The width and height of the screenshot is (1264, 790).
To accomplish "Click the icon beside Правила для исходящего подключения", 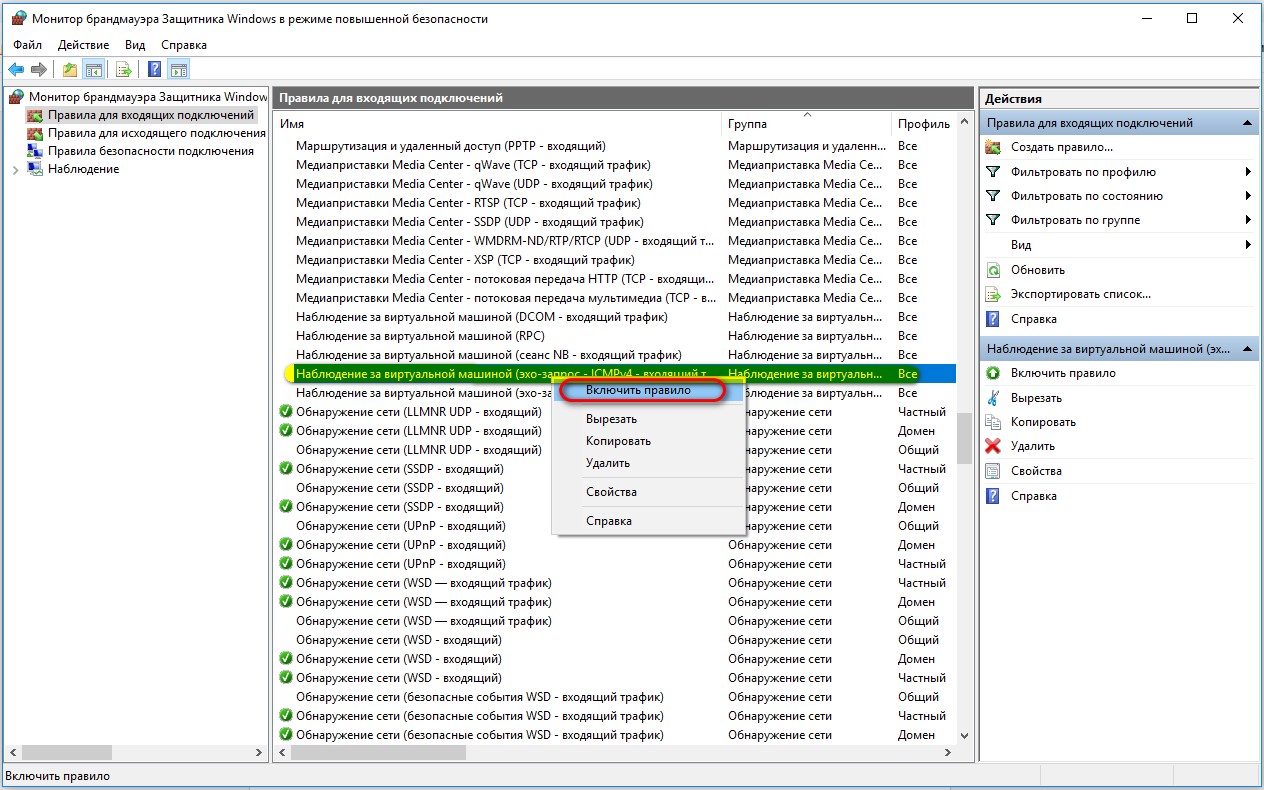I will click(37, 133).
